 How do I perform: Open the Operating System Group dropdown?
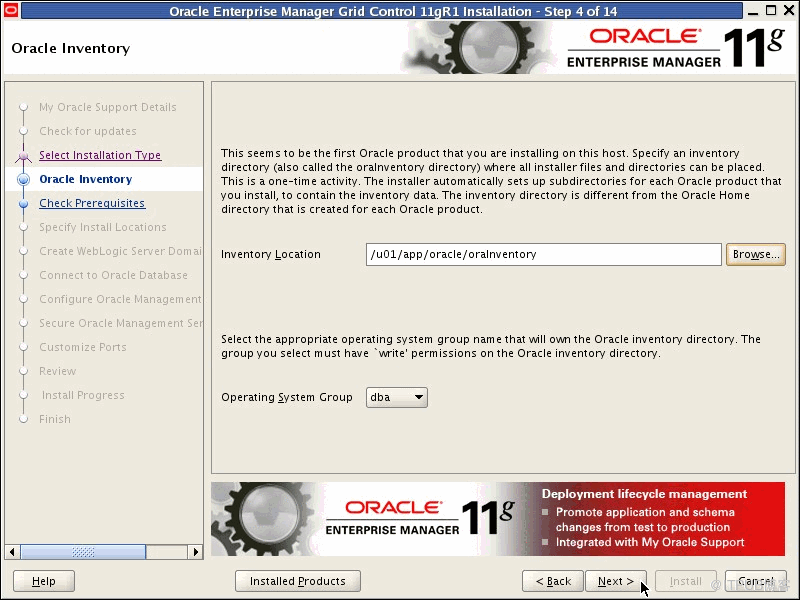click(396, 397)
